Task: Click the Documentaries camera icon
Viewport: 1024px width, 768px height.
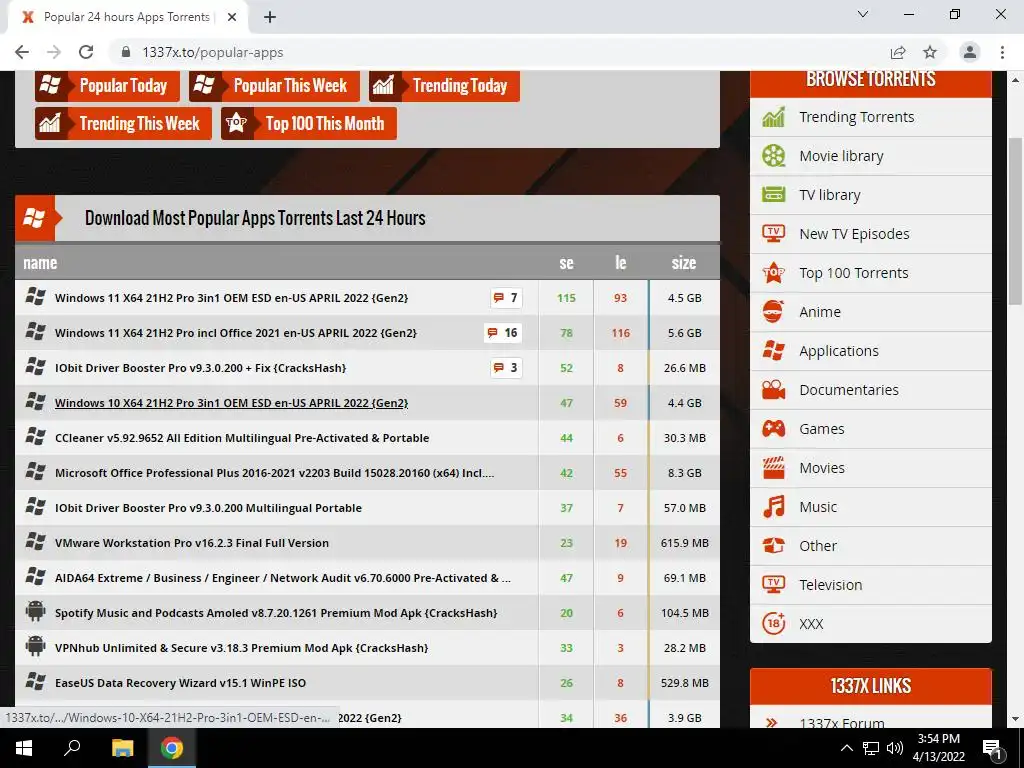Action: click(773, 390)
